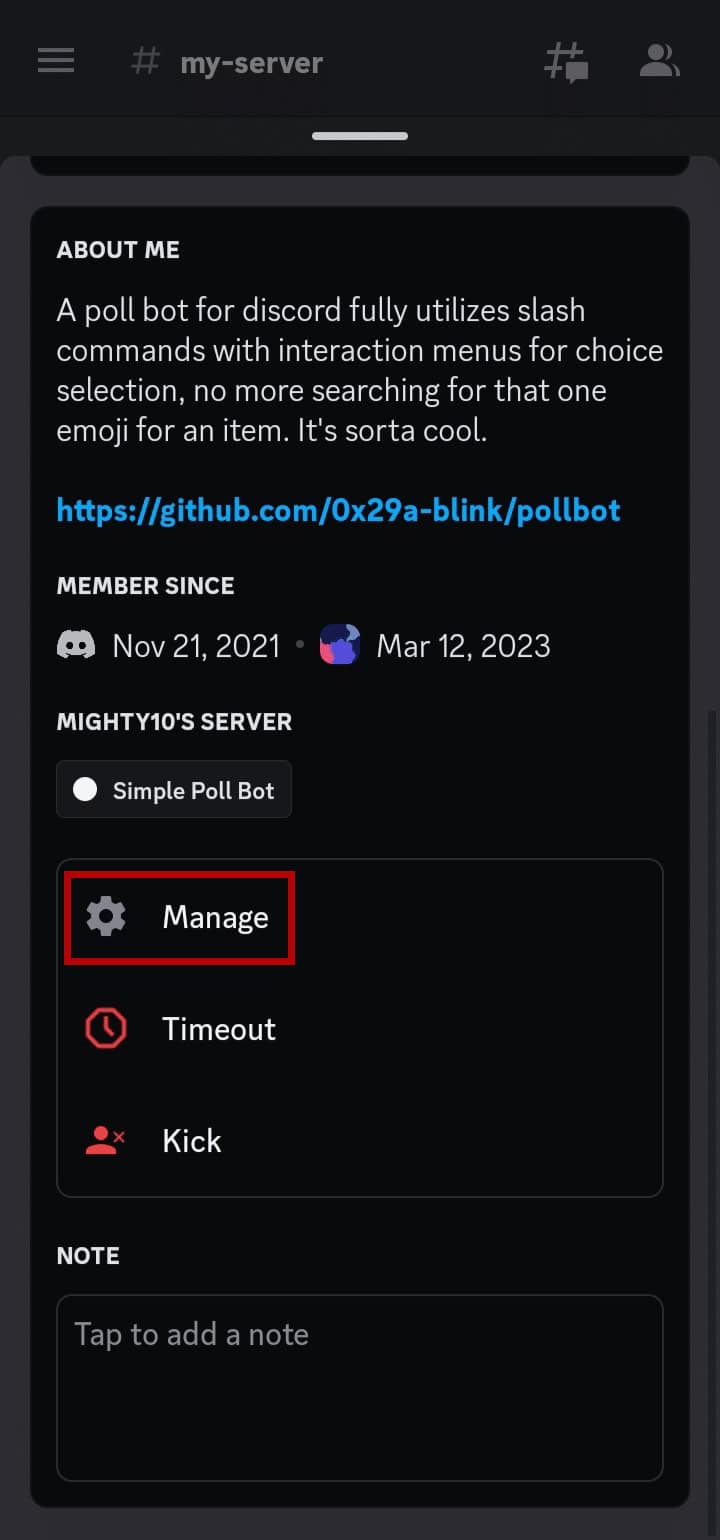Open the navigation drawer menu
Image resolution: width=720 pixels, height=1540 pixels.
(56, 60)
